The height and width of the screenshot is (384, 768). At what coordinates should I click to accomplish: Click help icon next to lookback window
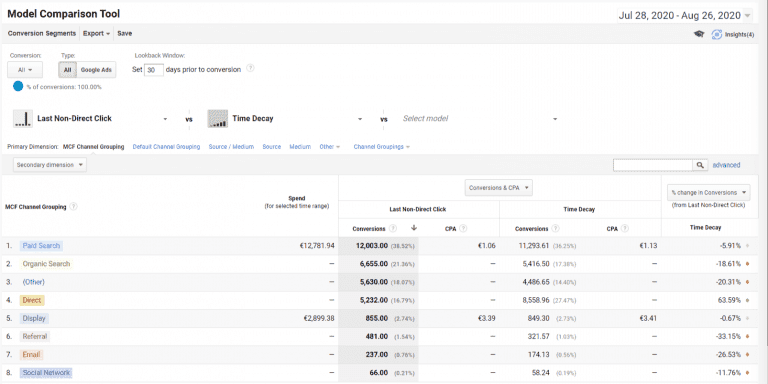pyautogui.click(x=250, y=69)
